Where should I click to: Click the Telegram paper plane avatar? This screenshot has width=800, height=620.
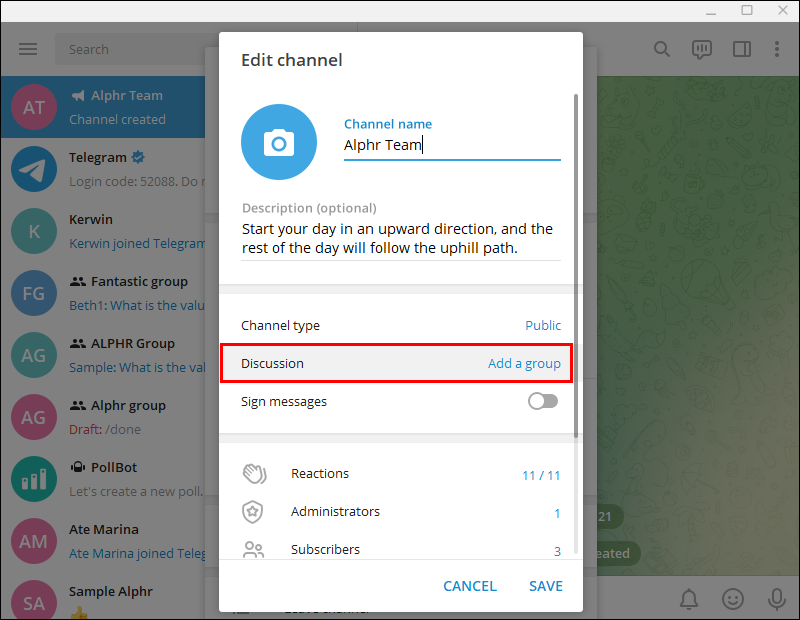point(34,169)
